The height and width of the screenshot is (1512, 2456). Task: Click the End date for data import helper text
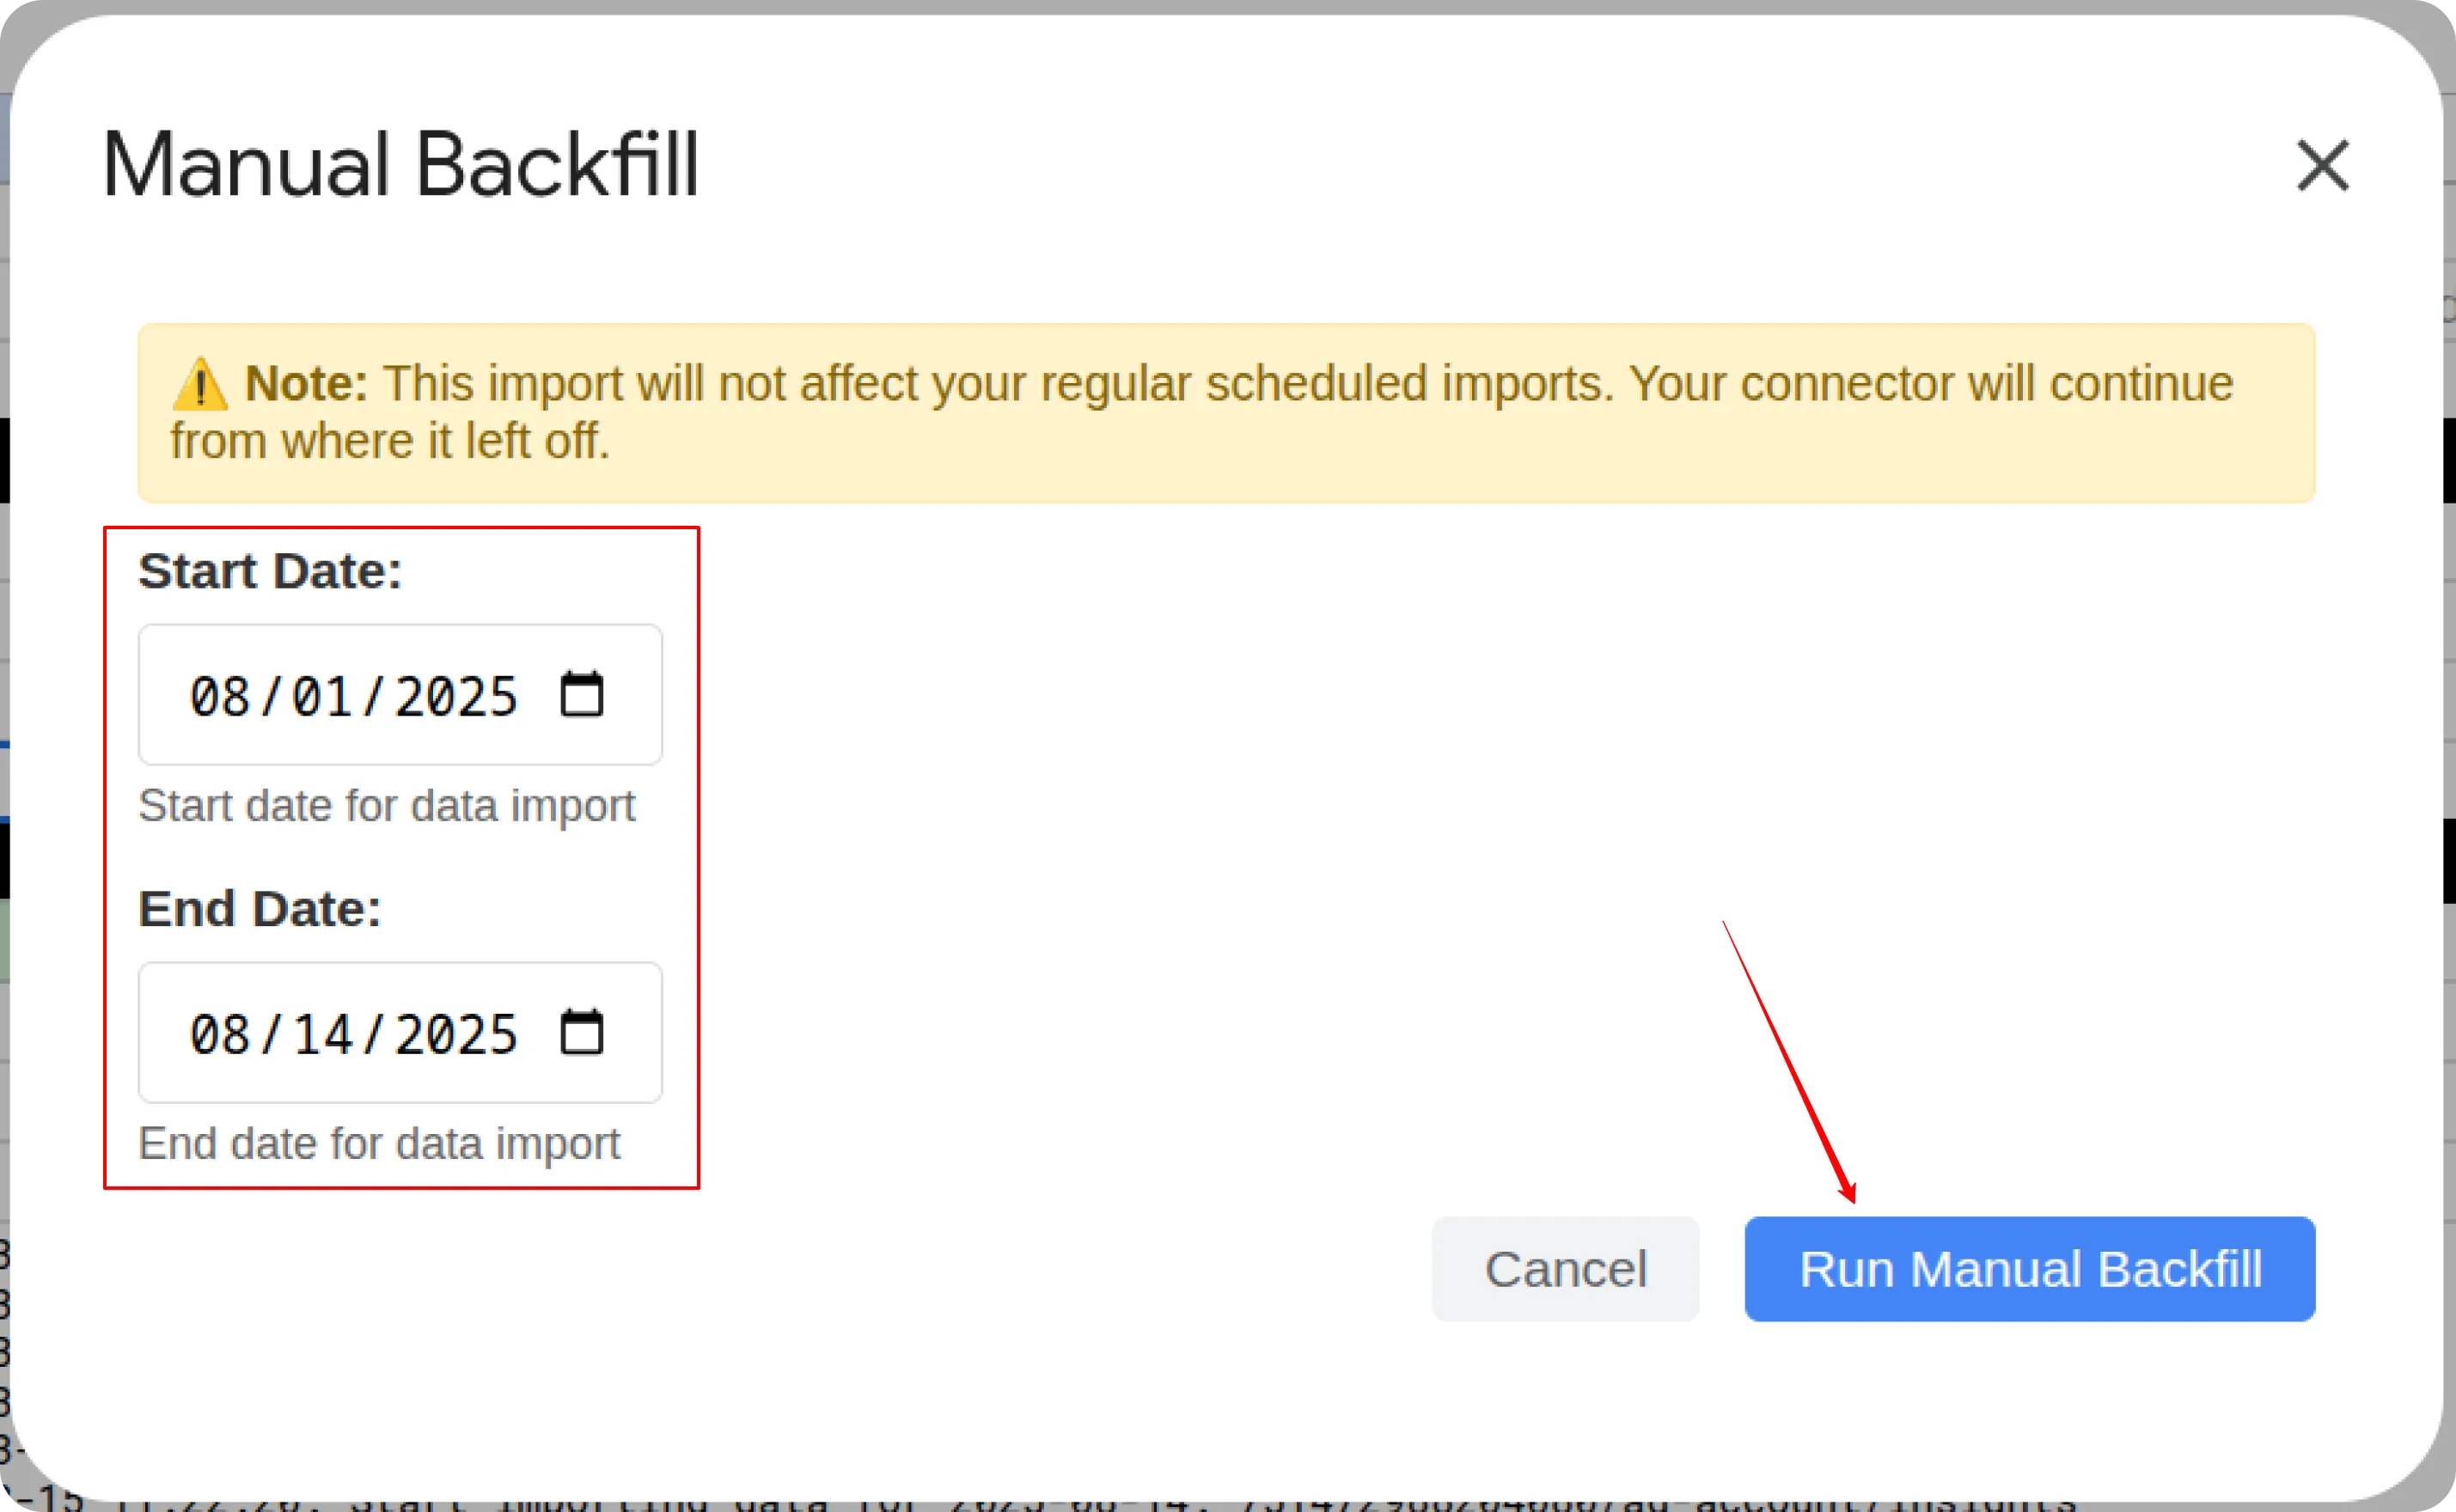(x=379, y=1143)
